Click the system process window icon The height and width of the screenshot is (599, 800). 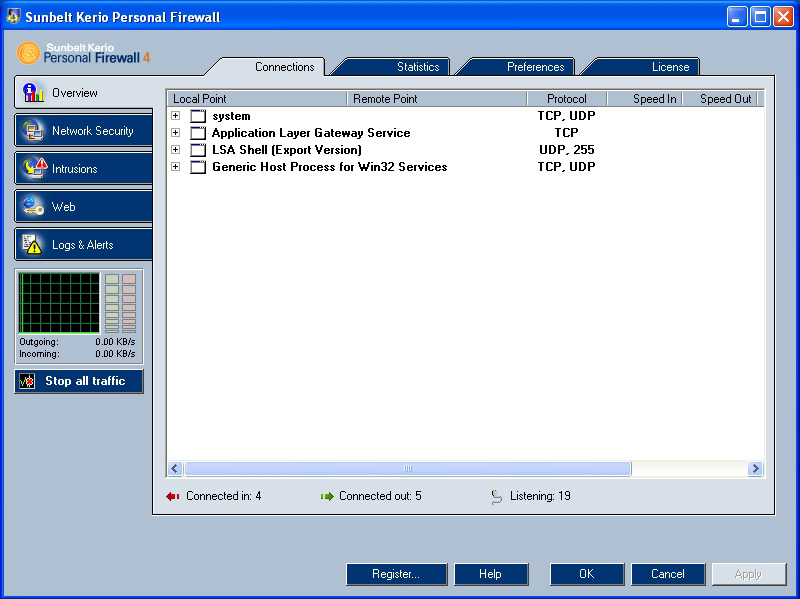click(198, 116)
